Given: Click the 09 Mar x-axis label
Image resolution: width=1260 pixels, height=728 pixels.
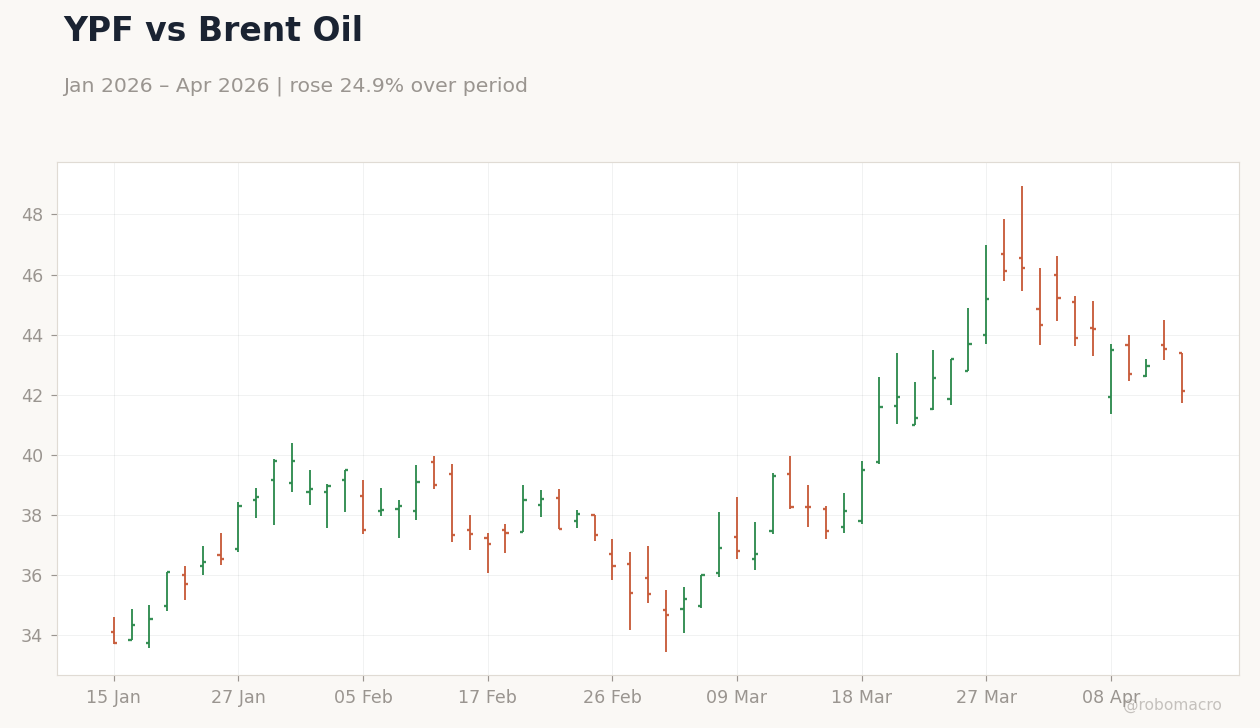Looking at the screenshot, I should [737, 698].
